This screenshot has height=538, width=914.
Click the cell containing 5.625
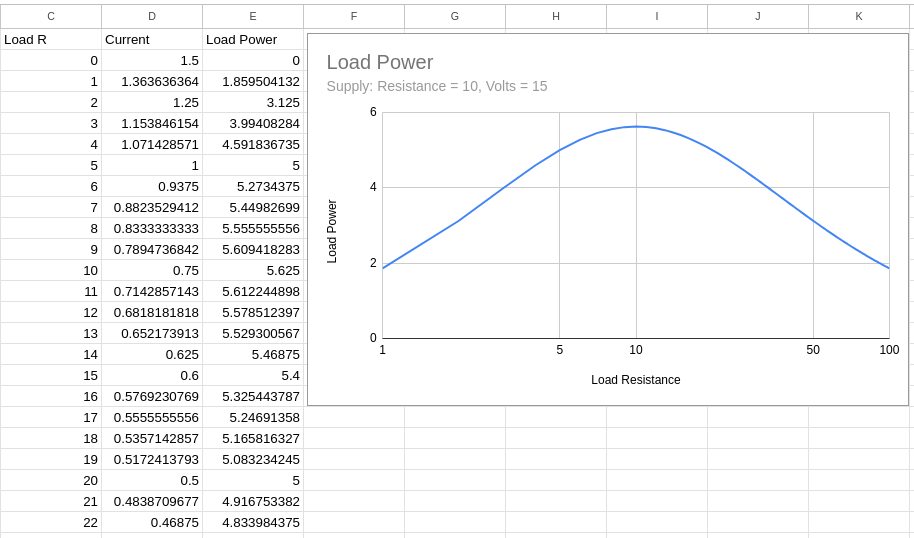pos(253,270)
